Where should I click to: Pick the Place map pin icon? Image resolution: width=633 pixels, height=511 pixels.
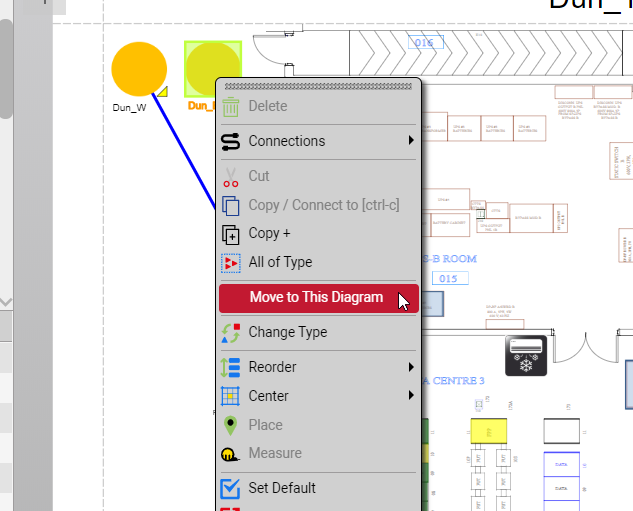[231, 425]
